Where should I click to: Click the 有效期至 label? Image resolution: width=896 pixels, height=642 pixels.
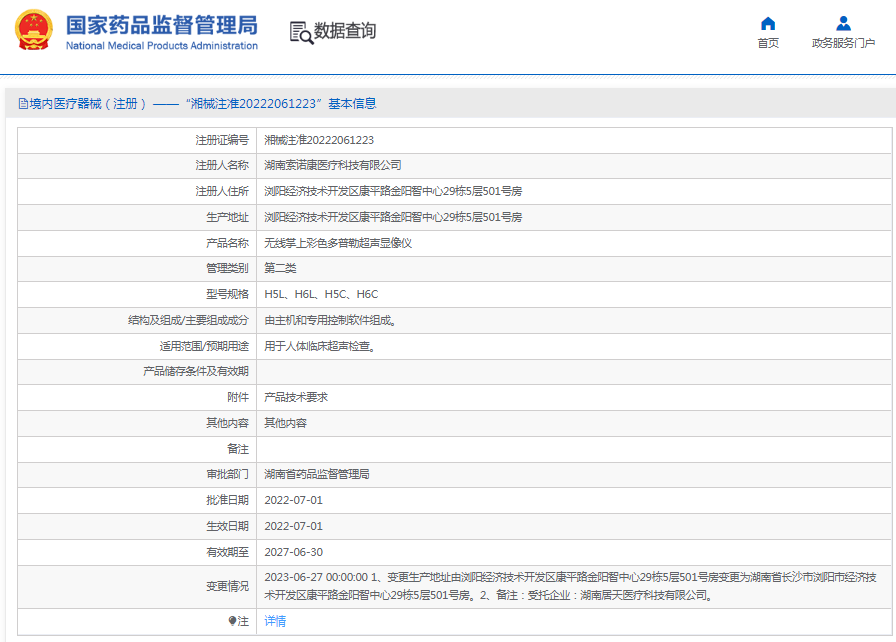coord(227,552)
